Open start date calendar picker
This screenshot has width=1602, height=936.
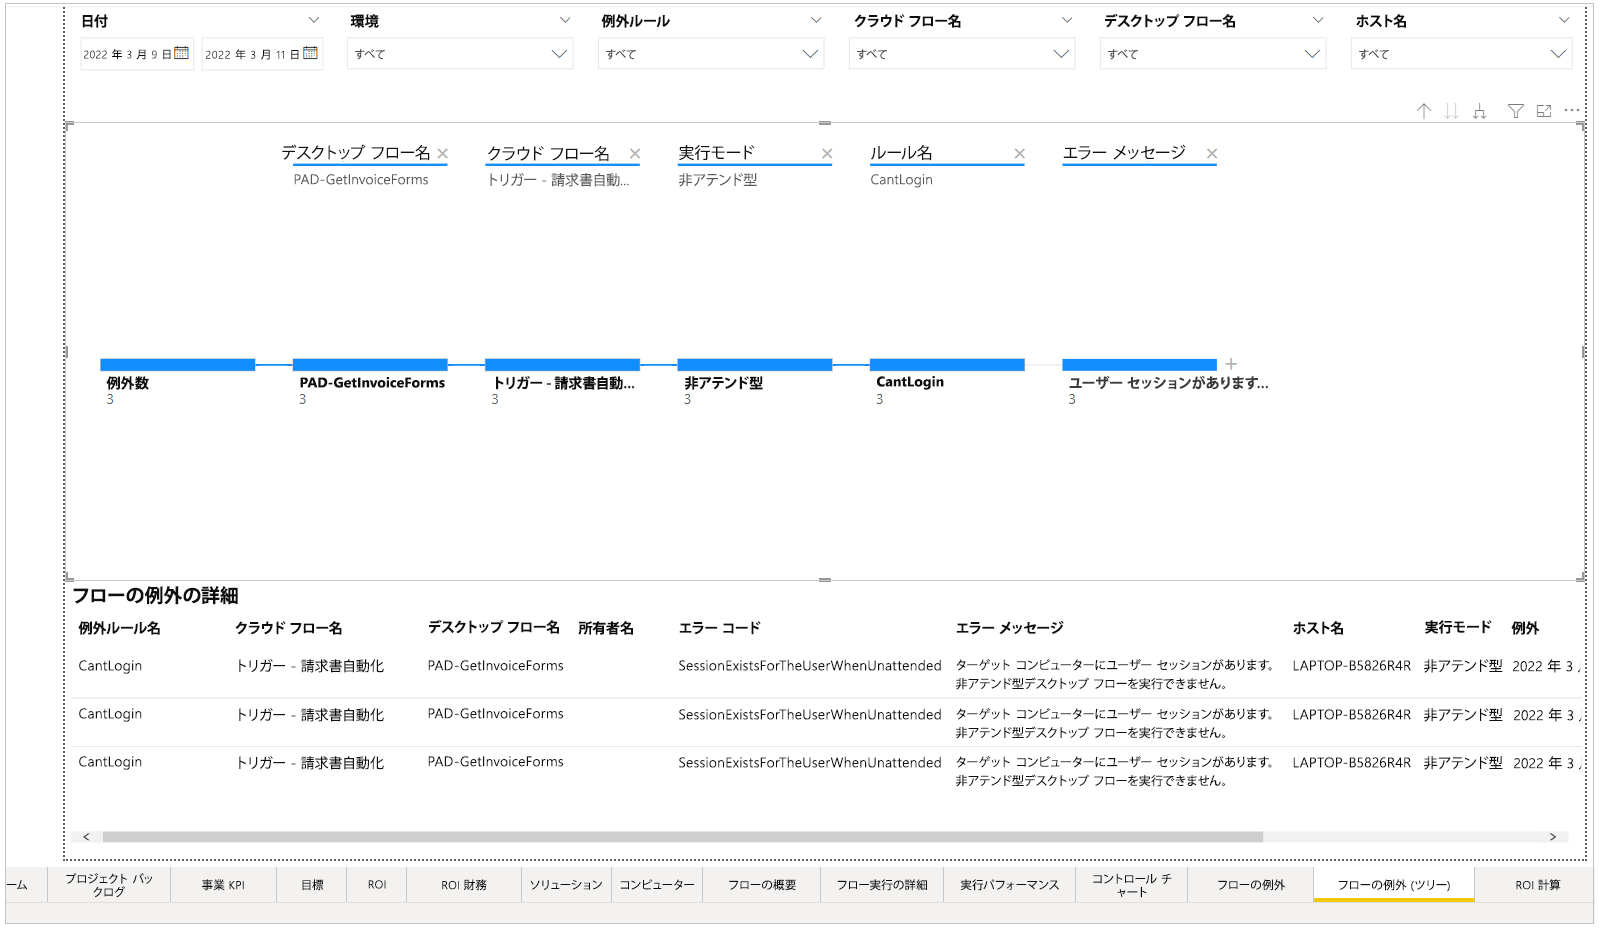click(181, 53)
